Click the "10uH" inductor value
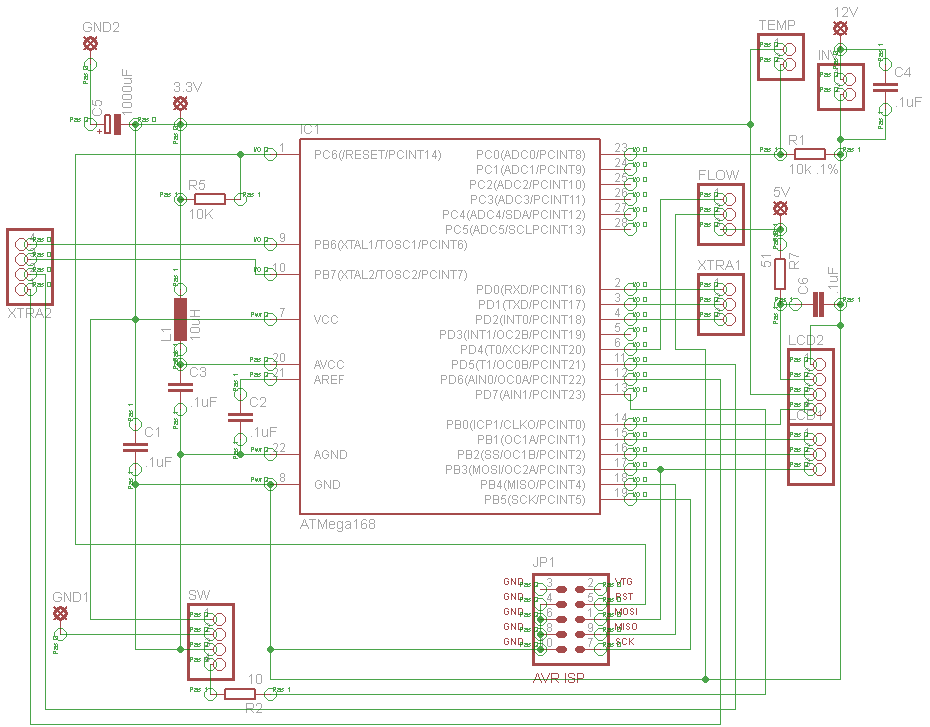Viewport: 930px width, 727px height. point(195,324)
